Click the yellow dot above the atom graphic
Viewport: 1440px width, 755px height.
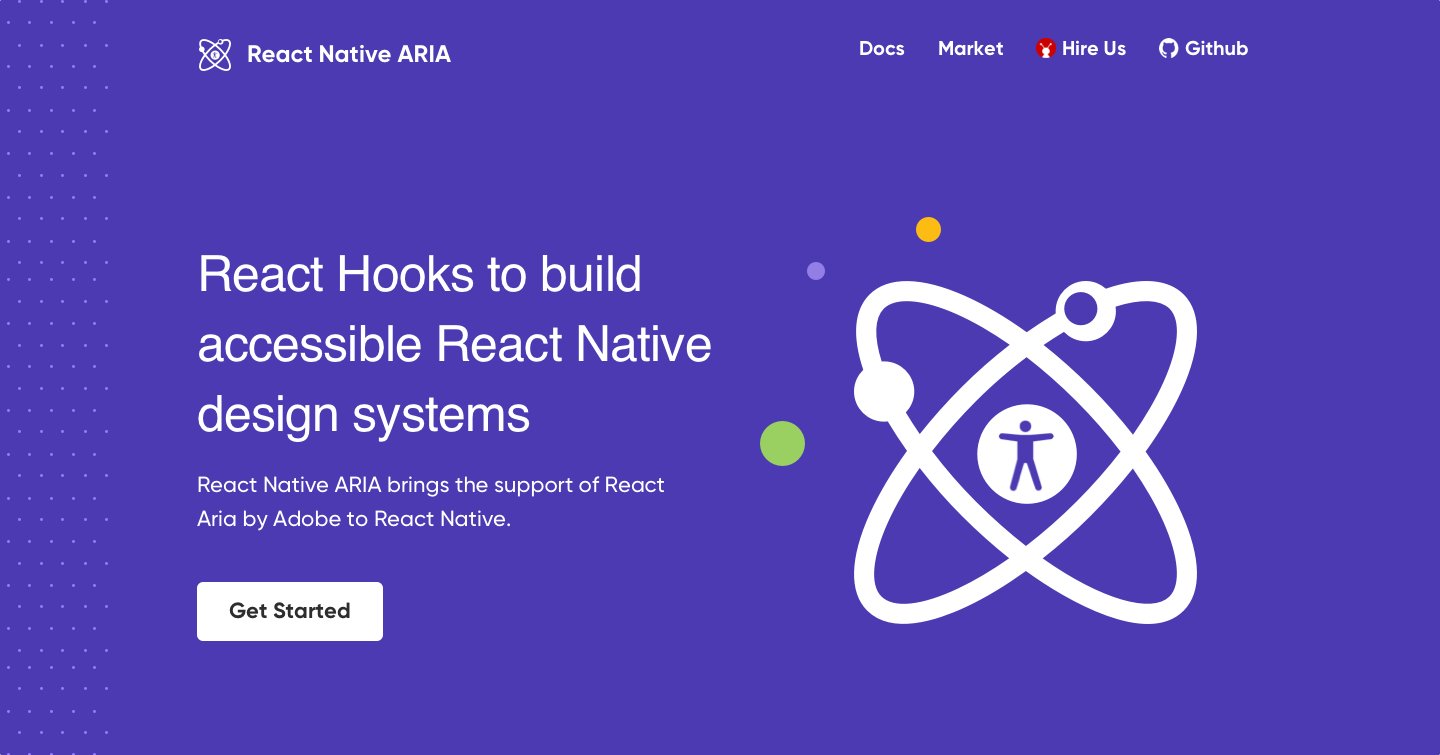tap(928, 229)
